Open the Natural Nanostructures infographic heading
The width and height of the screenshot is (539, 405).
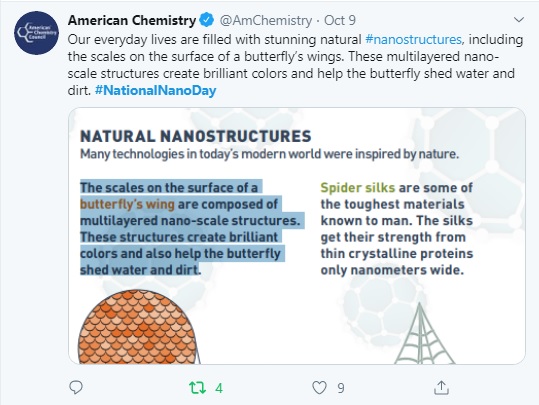pyautogui.click(x=196, y=136)
